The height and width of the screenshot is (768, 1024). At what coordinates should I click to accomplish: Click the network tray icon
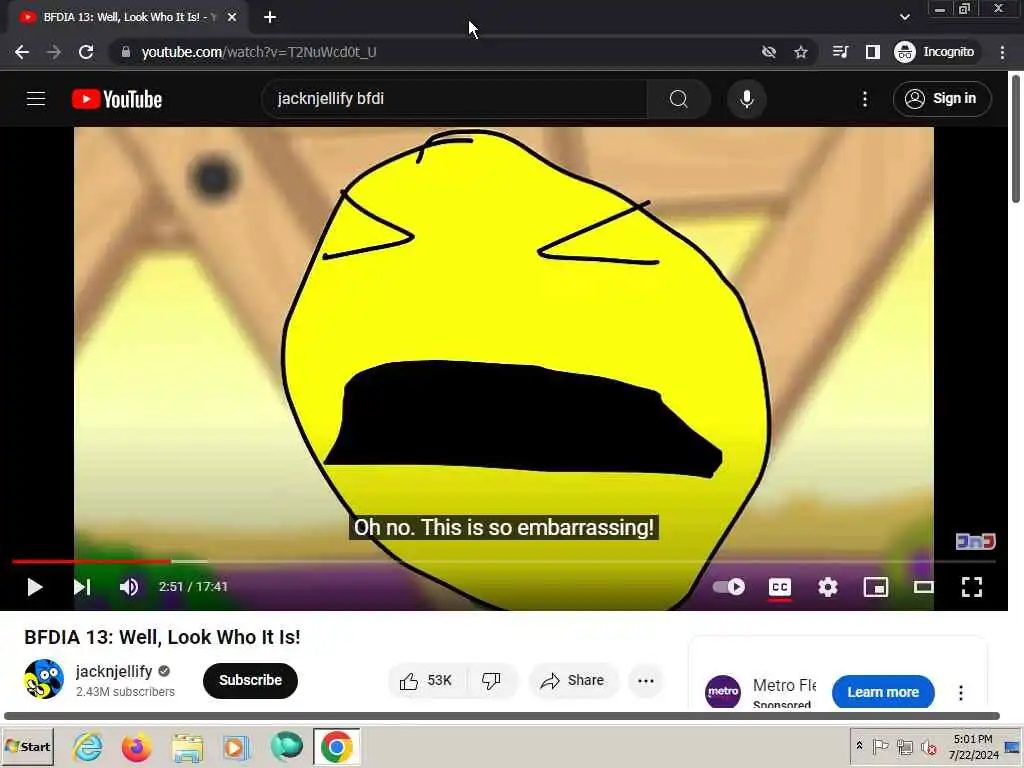(904, 746)
